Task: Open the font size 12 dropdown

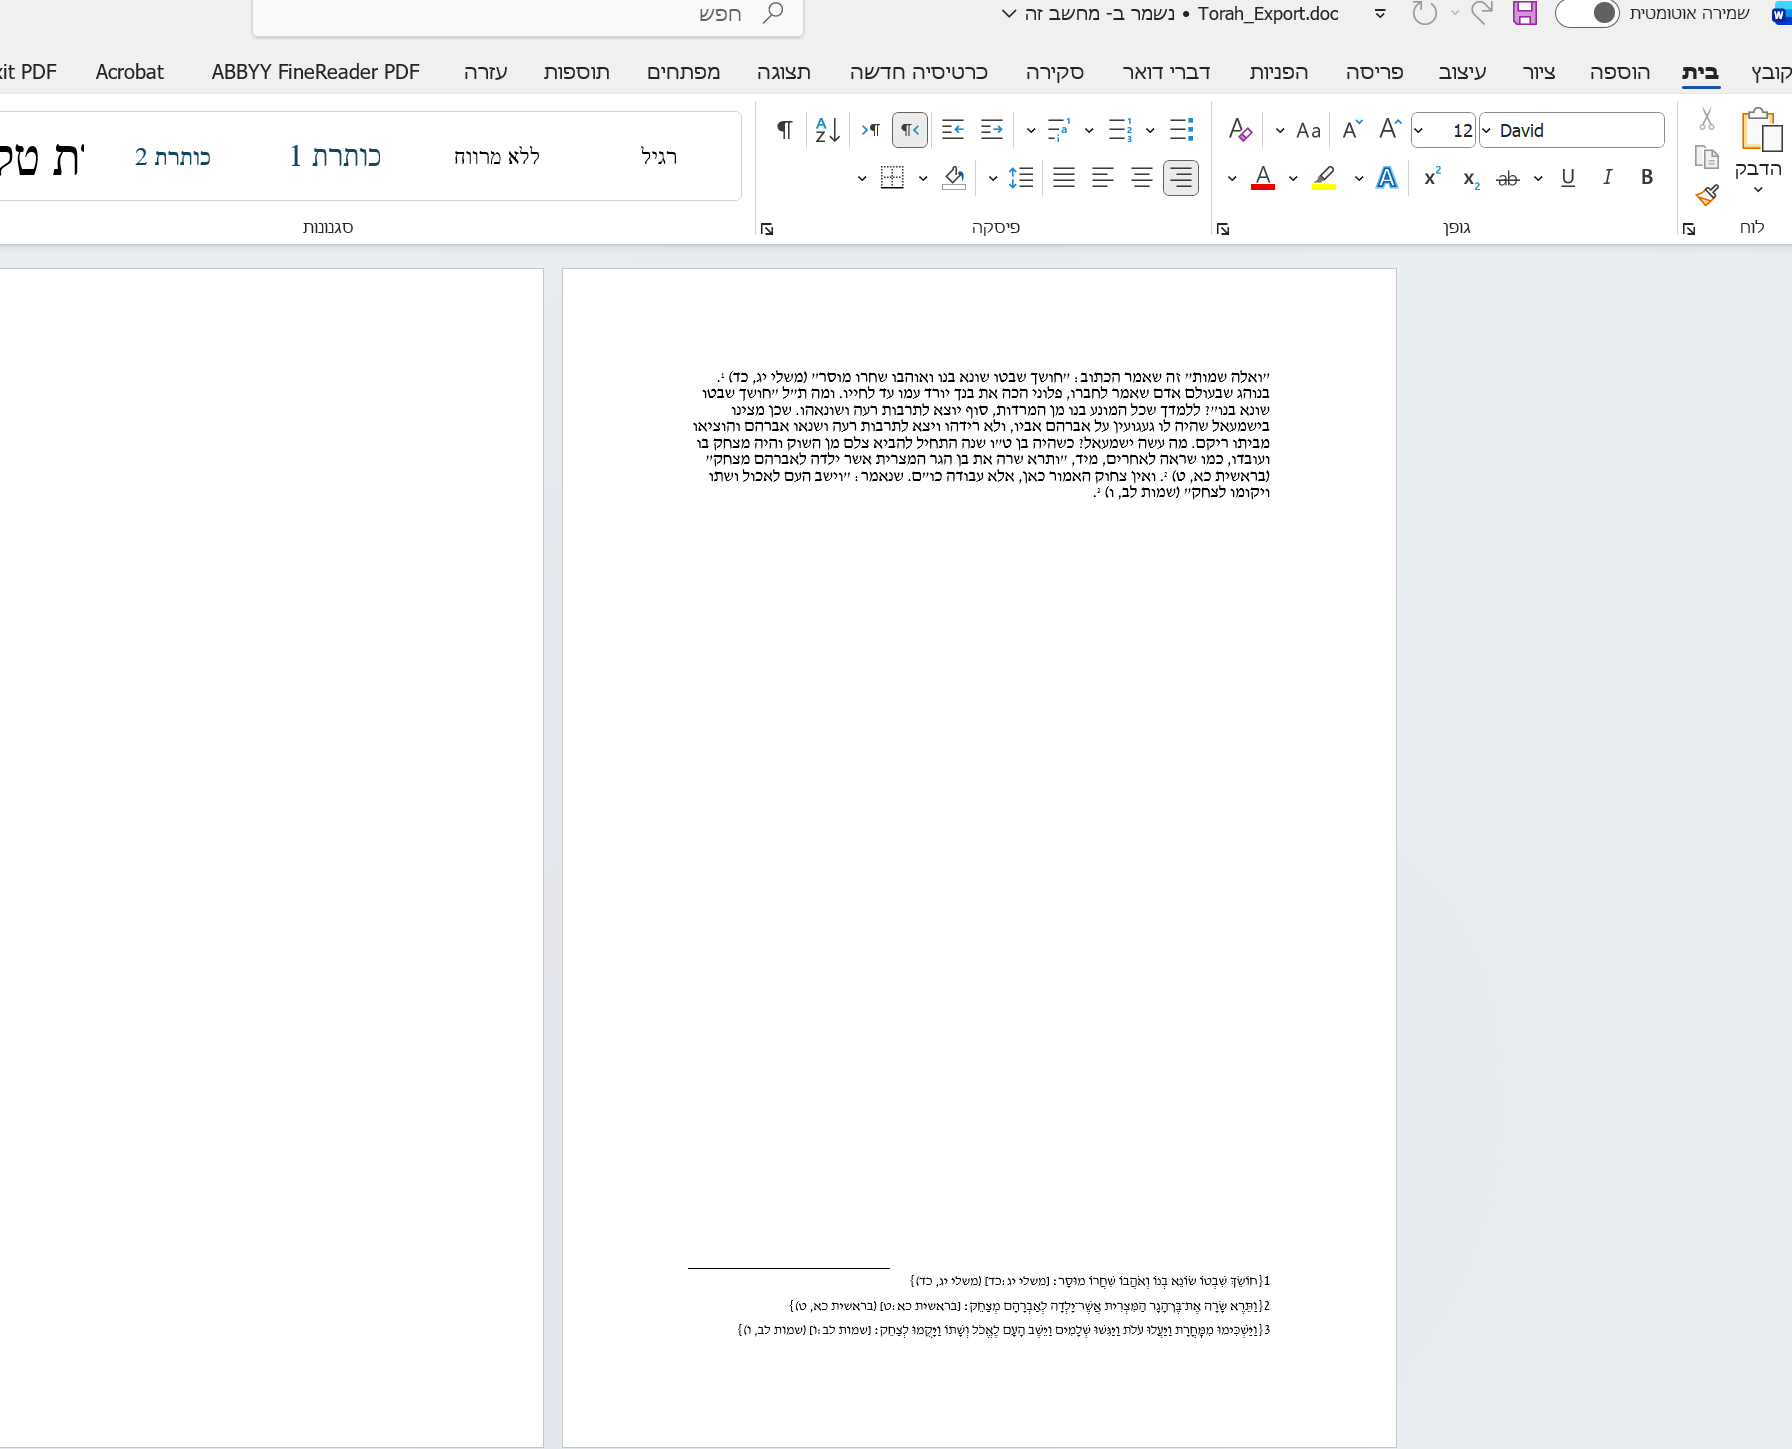Action: (x=1418, y=131)
